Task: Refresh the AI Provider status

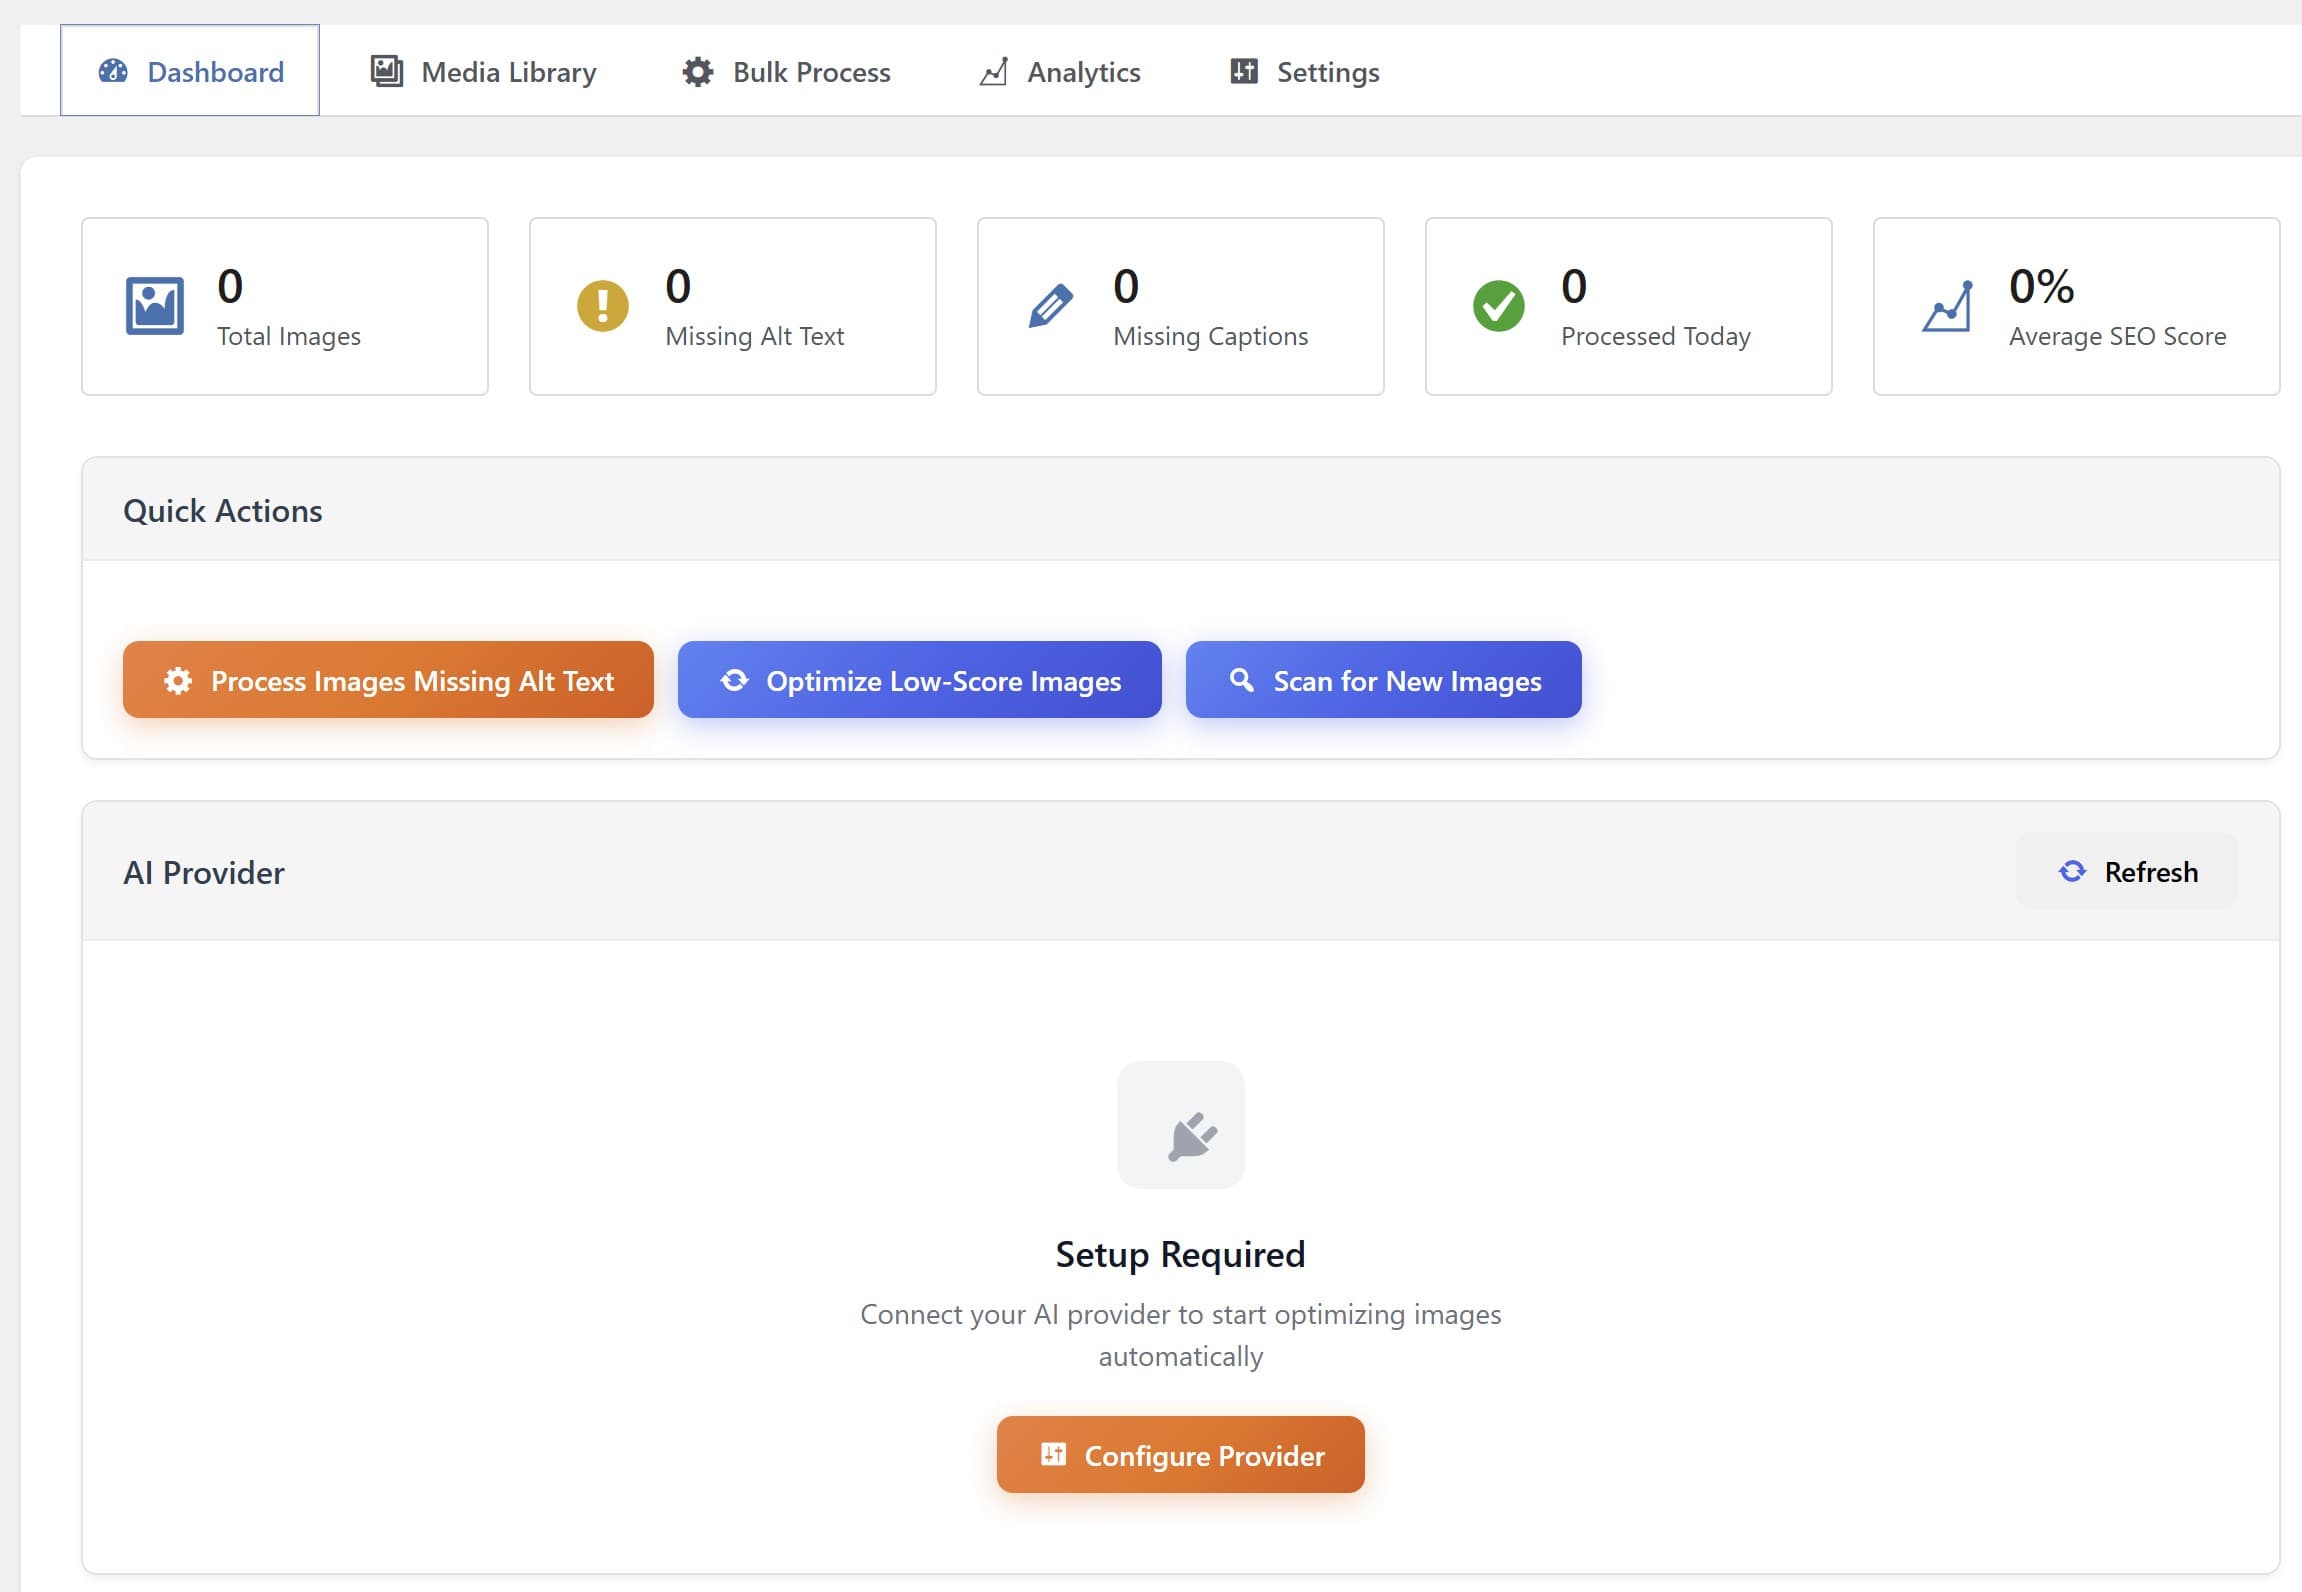Action: coord(2128,871)
